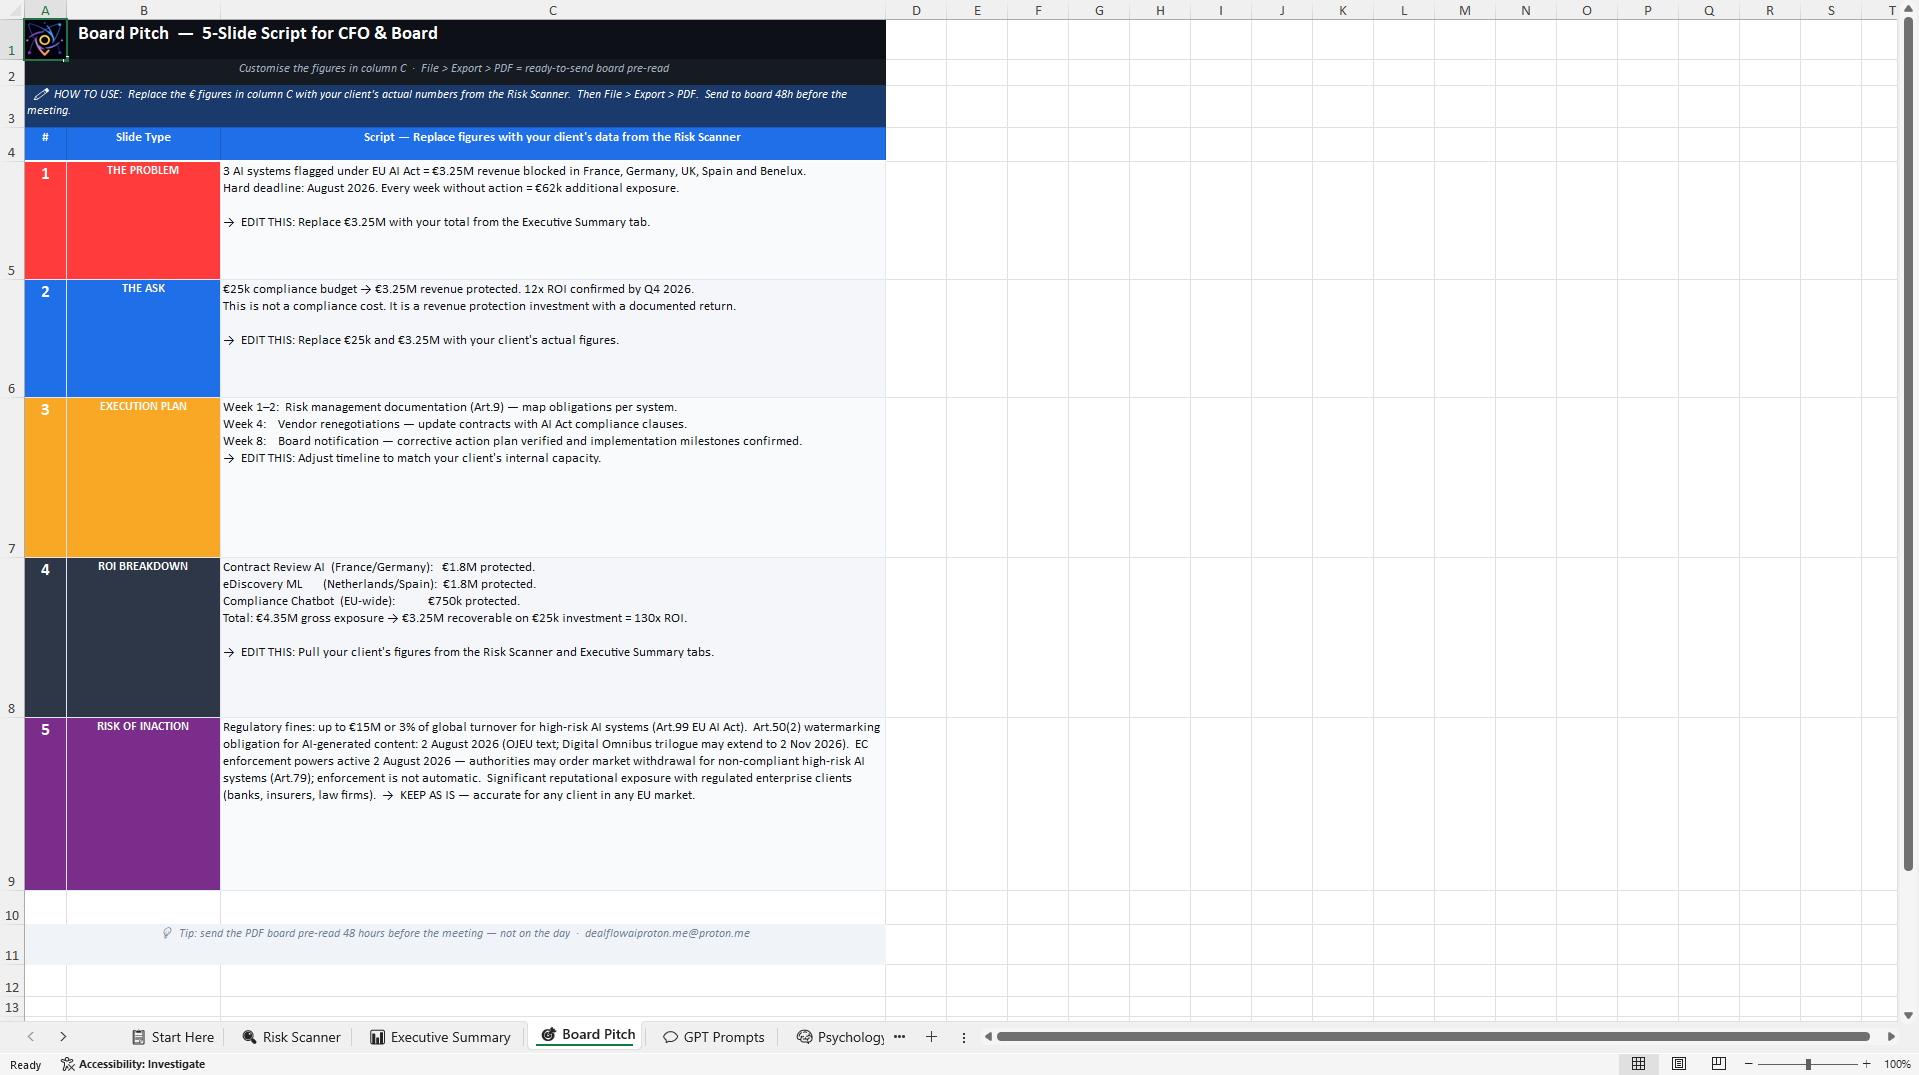This screenshot has height=1075, width=1919.
Task: Click the horizontal scrollbar thumb
Action: tap(1433, 1037)
